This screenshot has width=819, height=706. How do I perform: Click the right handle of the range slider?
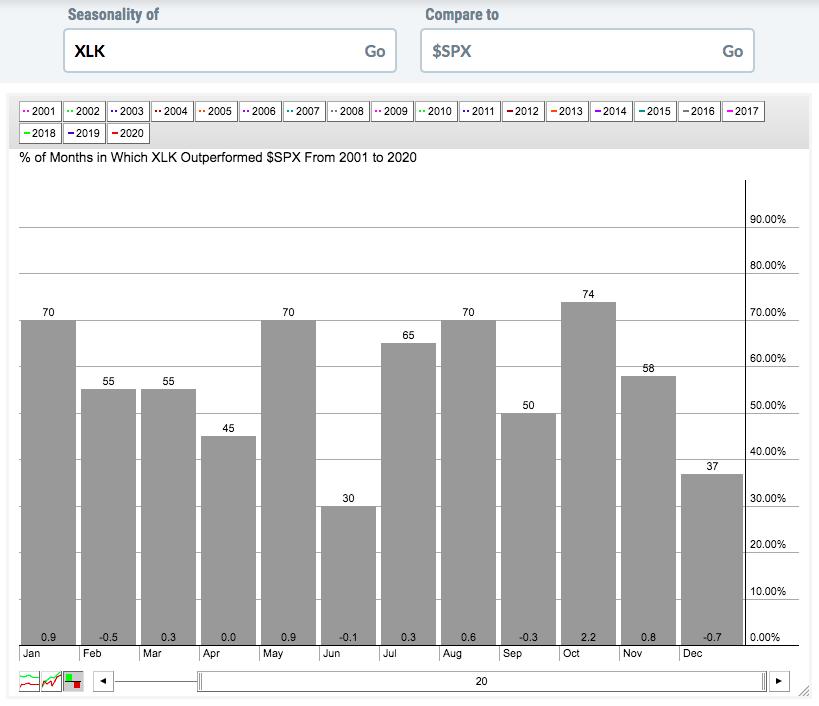pos(764,681)
